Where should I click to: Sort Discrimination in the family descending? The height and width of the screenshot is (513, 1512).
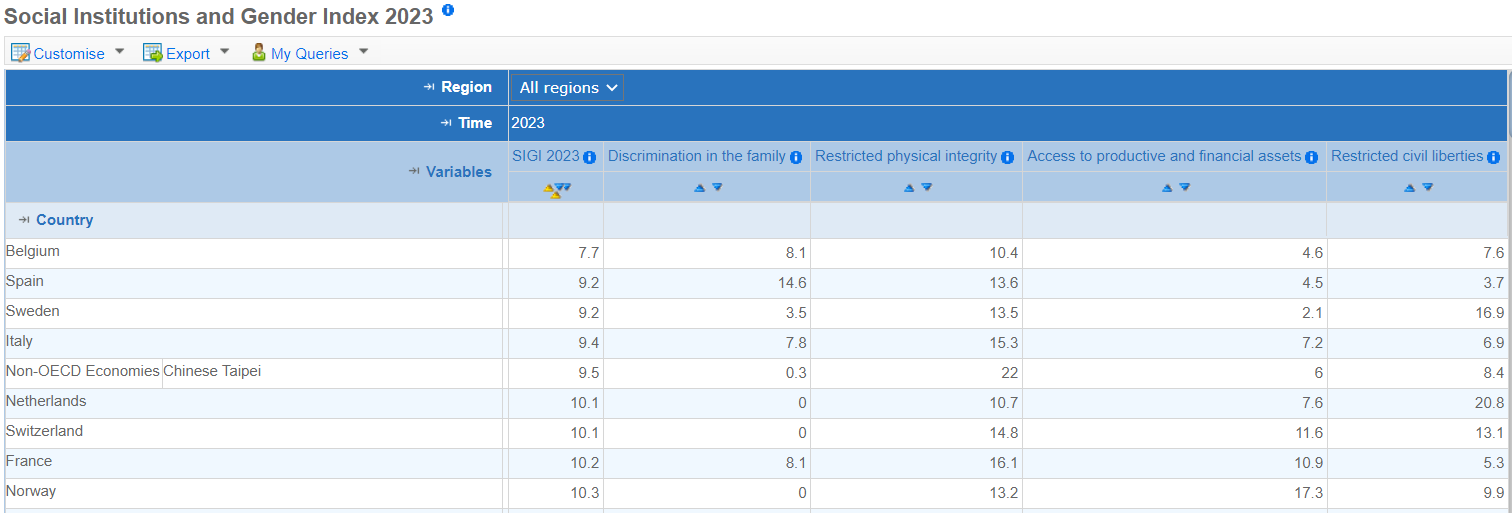coord(717,187)
